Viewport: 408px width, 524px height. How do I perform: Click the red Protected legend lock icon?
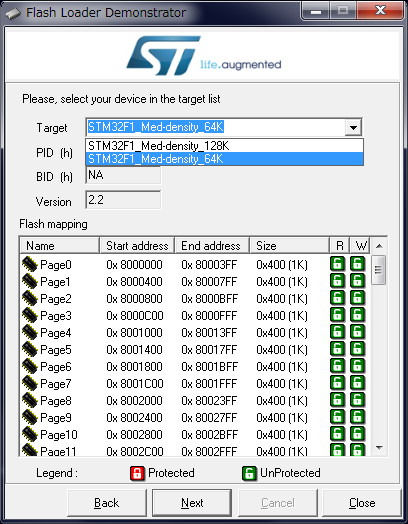(137, 473)
